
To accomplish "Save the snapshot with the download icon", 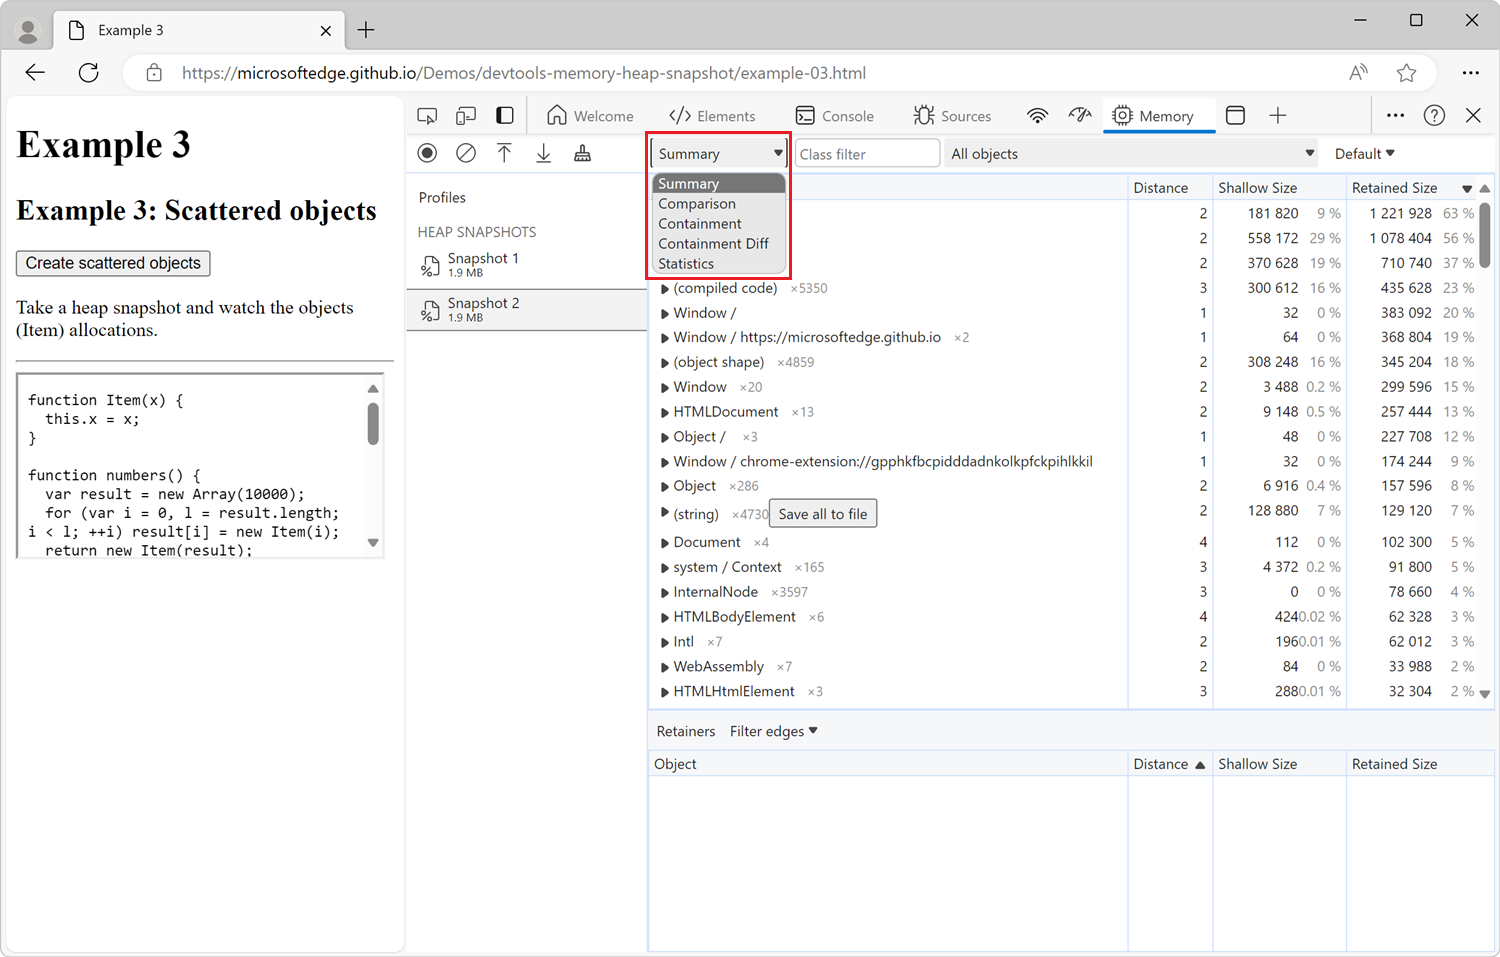I will (543, 152).
